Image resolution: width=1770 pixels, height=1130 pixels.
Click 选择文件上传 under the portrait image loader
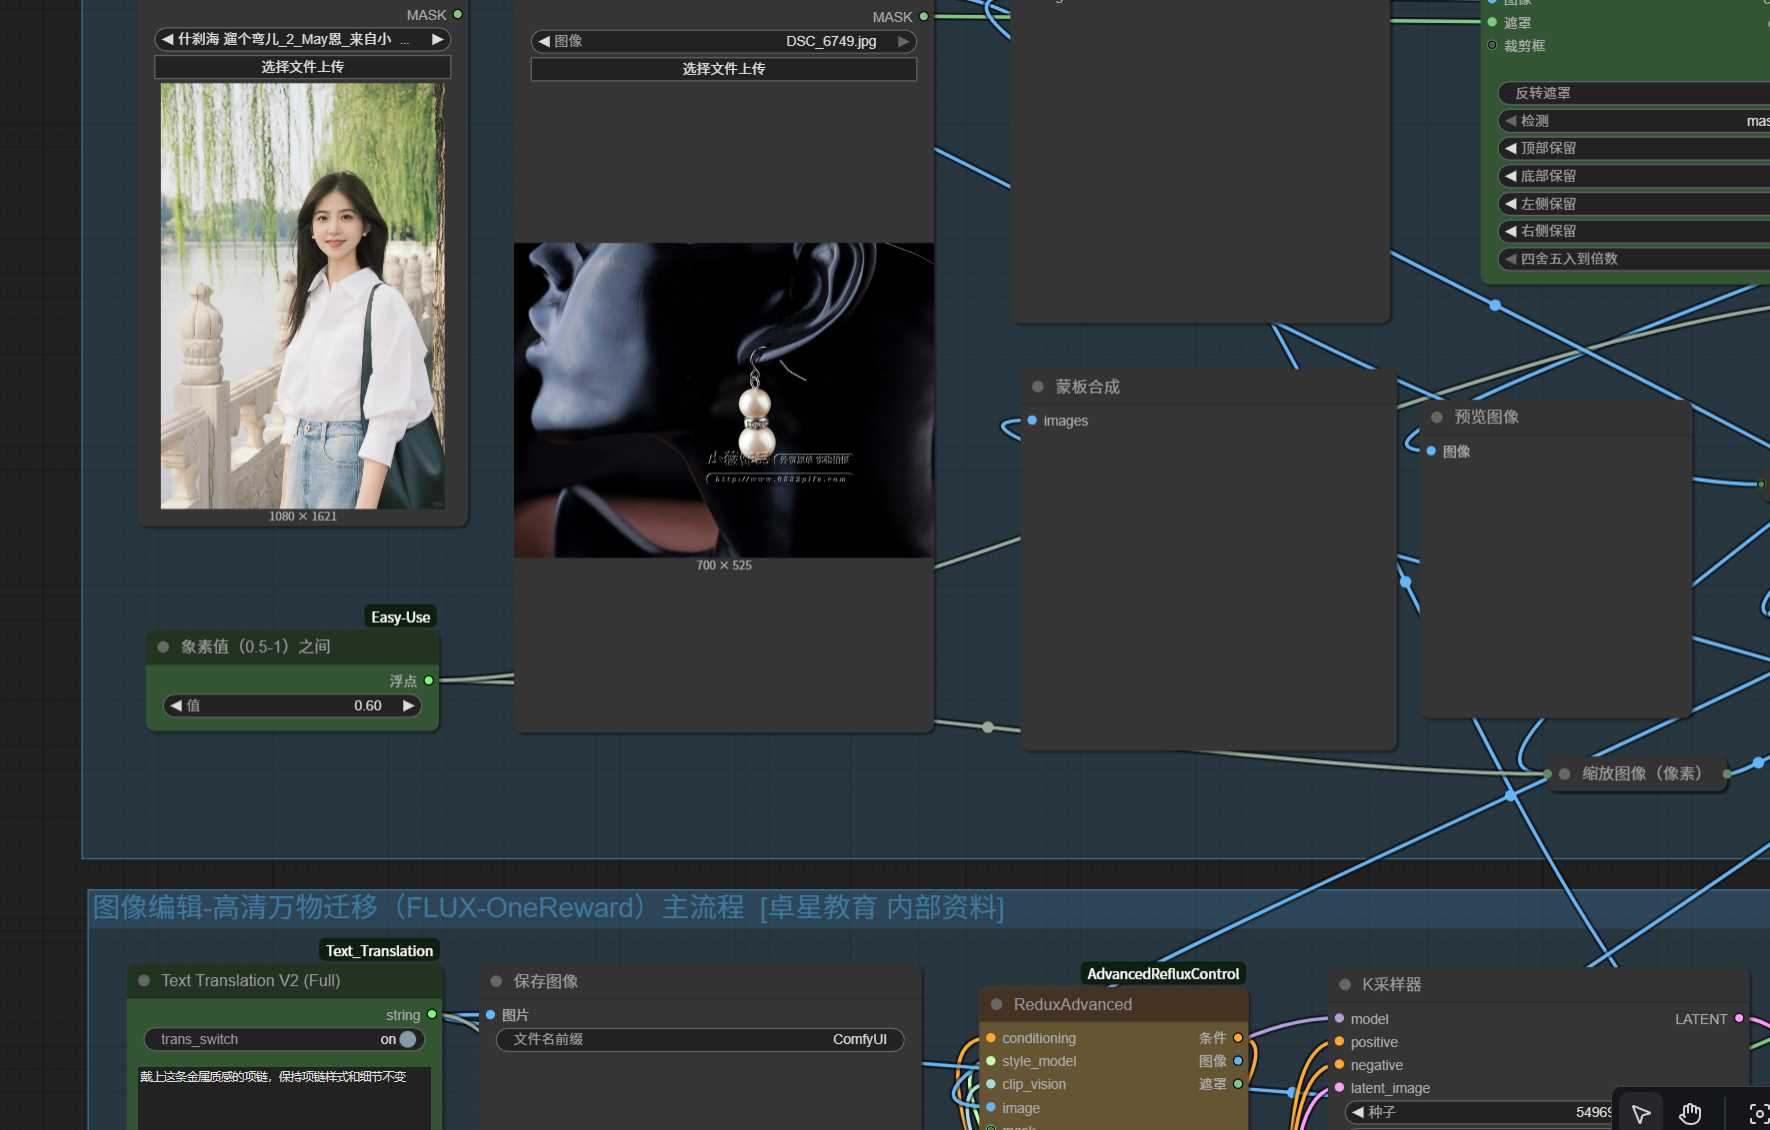[302, 67]
